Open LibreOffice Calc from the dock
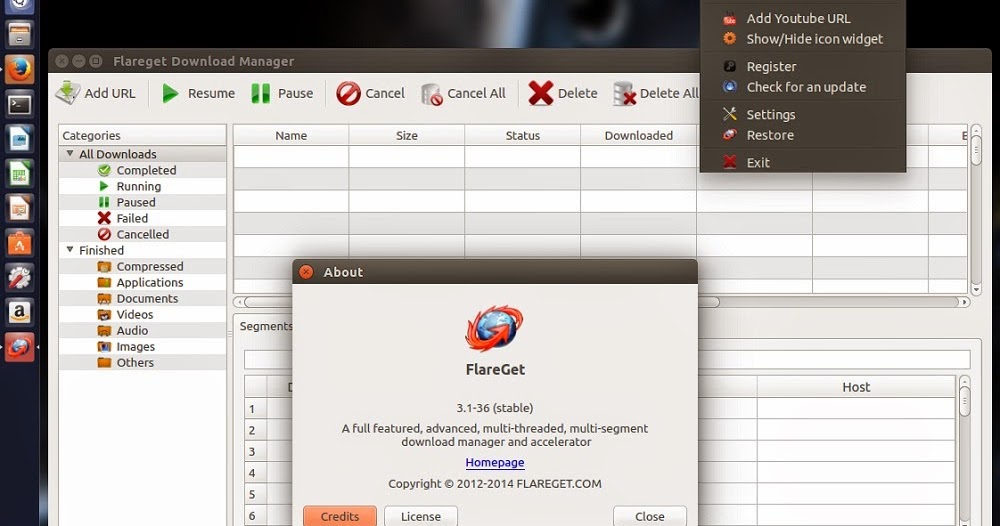The image size is (1000, 526). (19, 173)
